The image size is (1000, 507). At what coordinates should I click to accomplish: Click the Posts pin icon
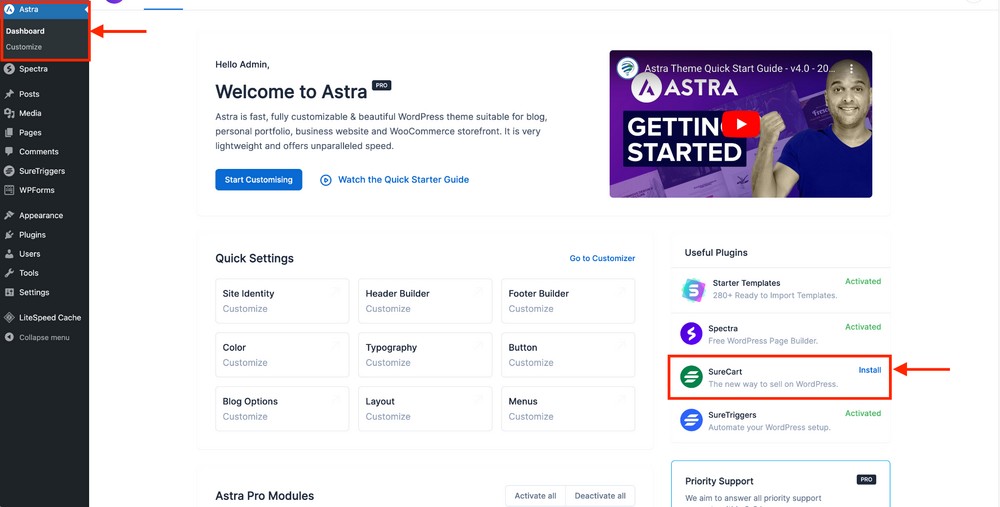pyautogui.click(x=9, y=94)
